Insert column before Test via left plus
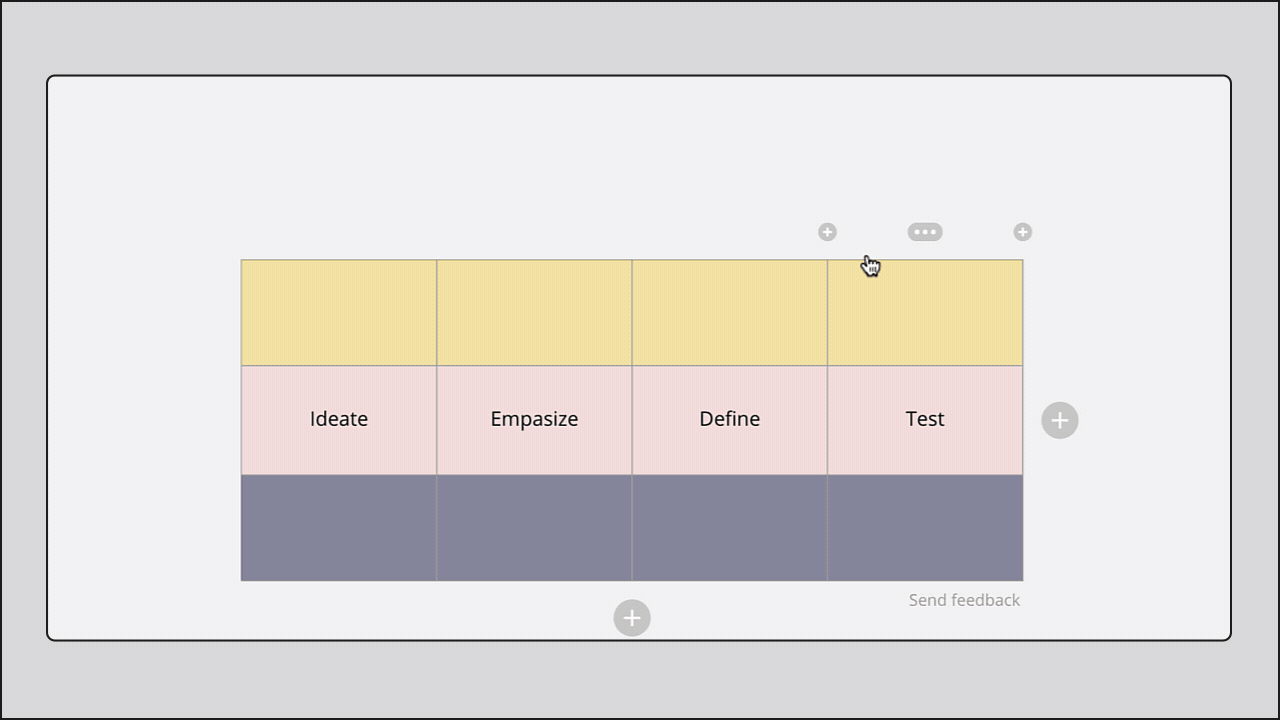The height and width of the screenshot is (720, 1280). click(x=827, y=232)
